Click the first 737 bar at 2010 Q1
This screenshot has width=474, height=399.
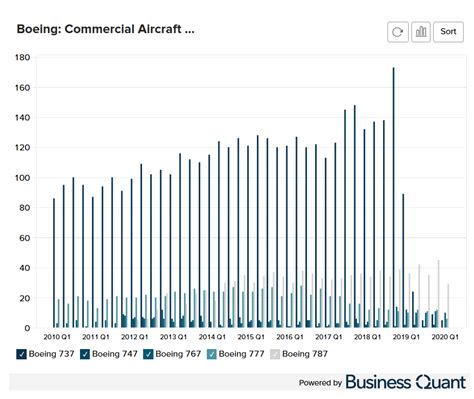[x=54, y=263]
